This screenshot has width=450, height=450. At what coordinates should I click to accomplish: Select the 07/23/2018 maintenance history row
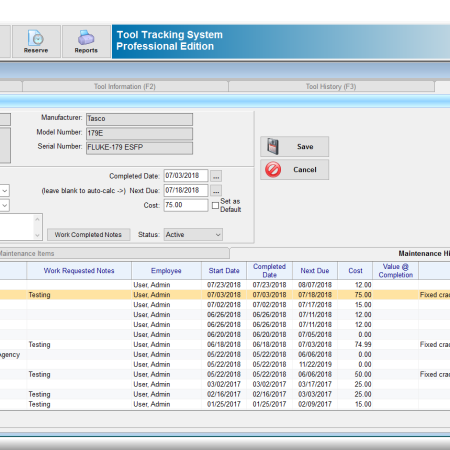(x=225, y=285)
